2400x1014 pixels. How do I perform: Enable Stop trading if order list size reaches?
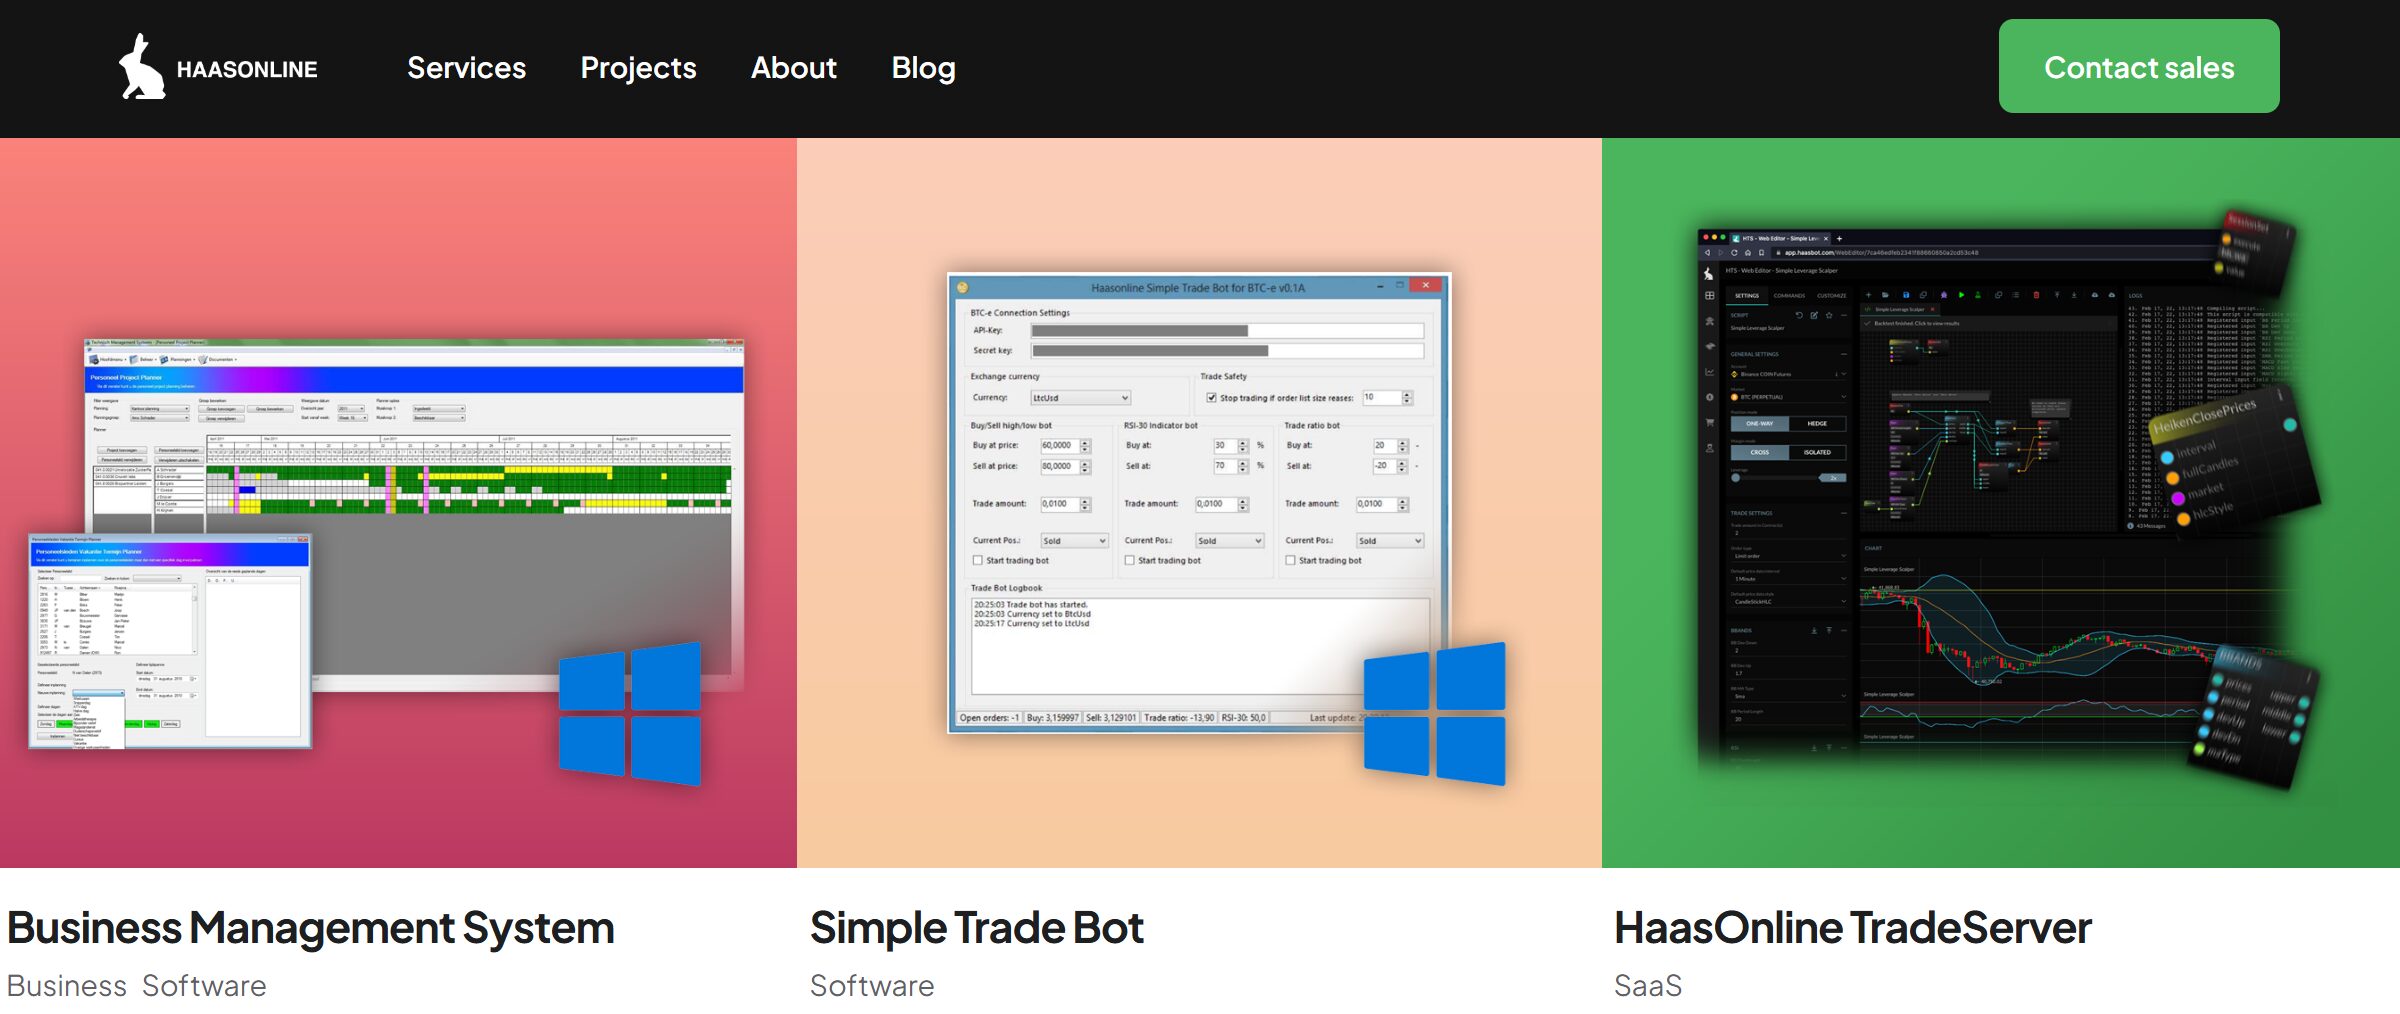coord(1211,397)
